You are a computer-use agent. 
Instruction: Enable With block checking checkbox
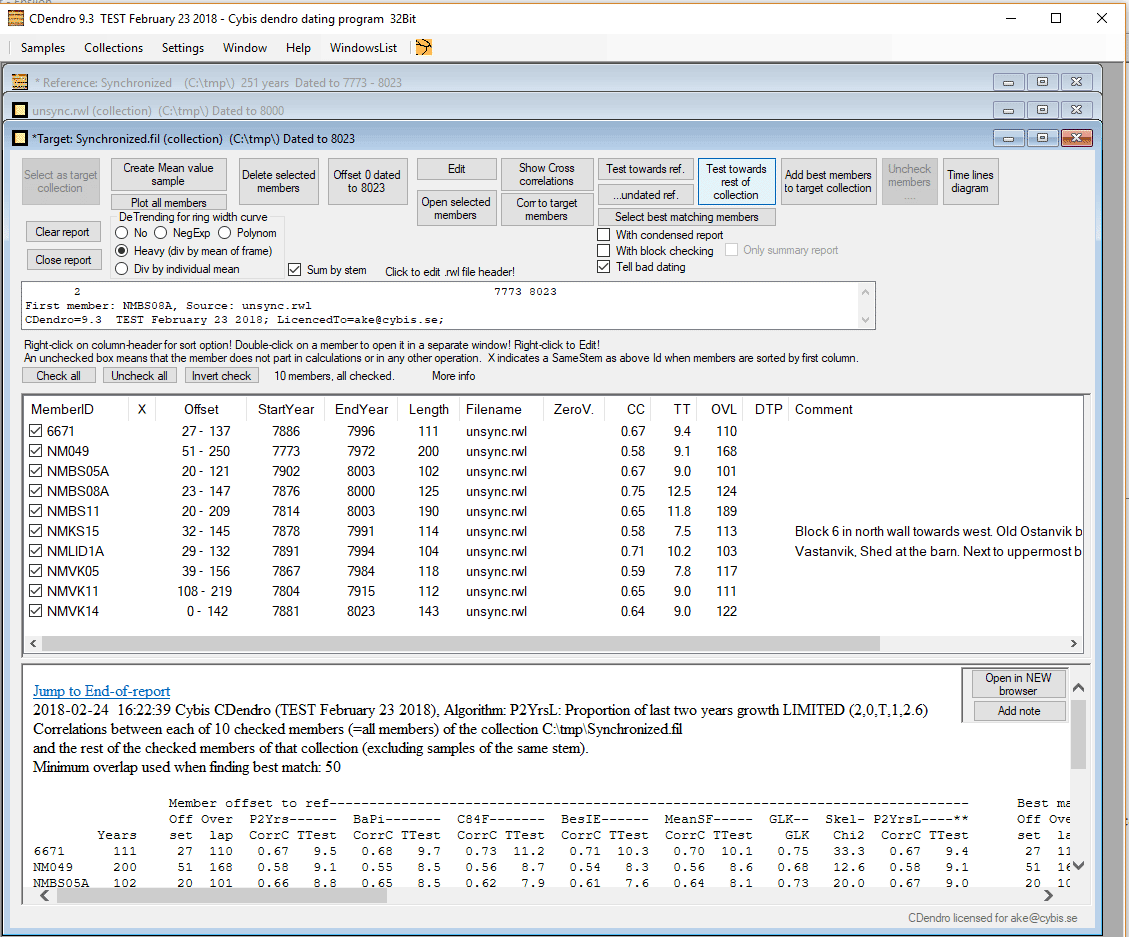coord(604,250)
